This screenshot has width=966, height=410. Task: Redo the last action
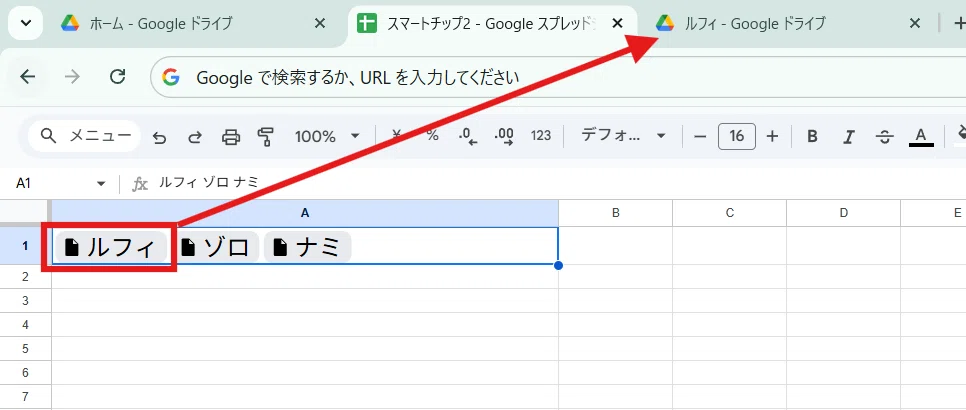point(195,137)
